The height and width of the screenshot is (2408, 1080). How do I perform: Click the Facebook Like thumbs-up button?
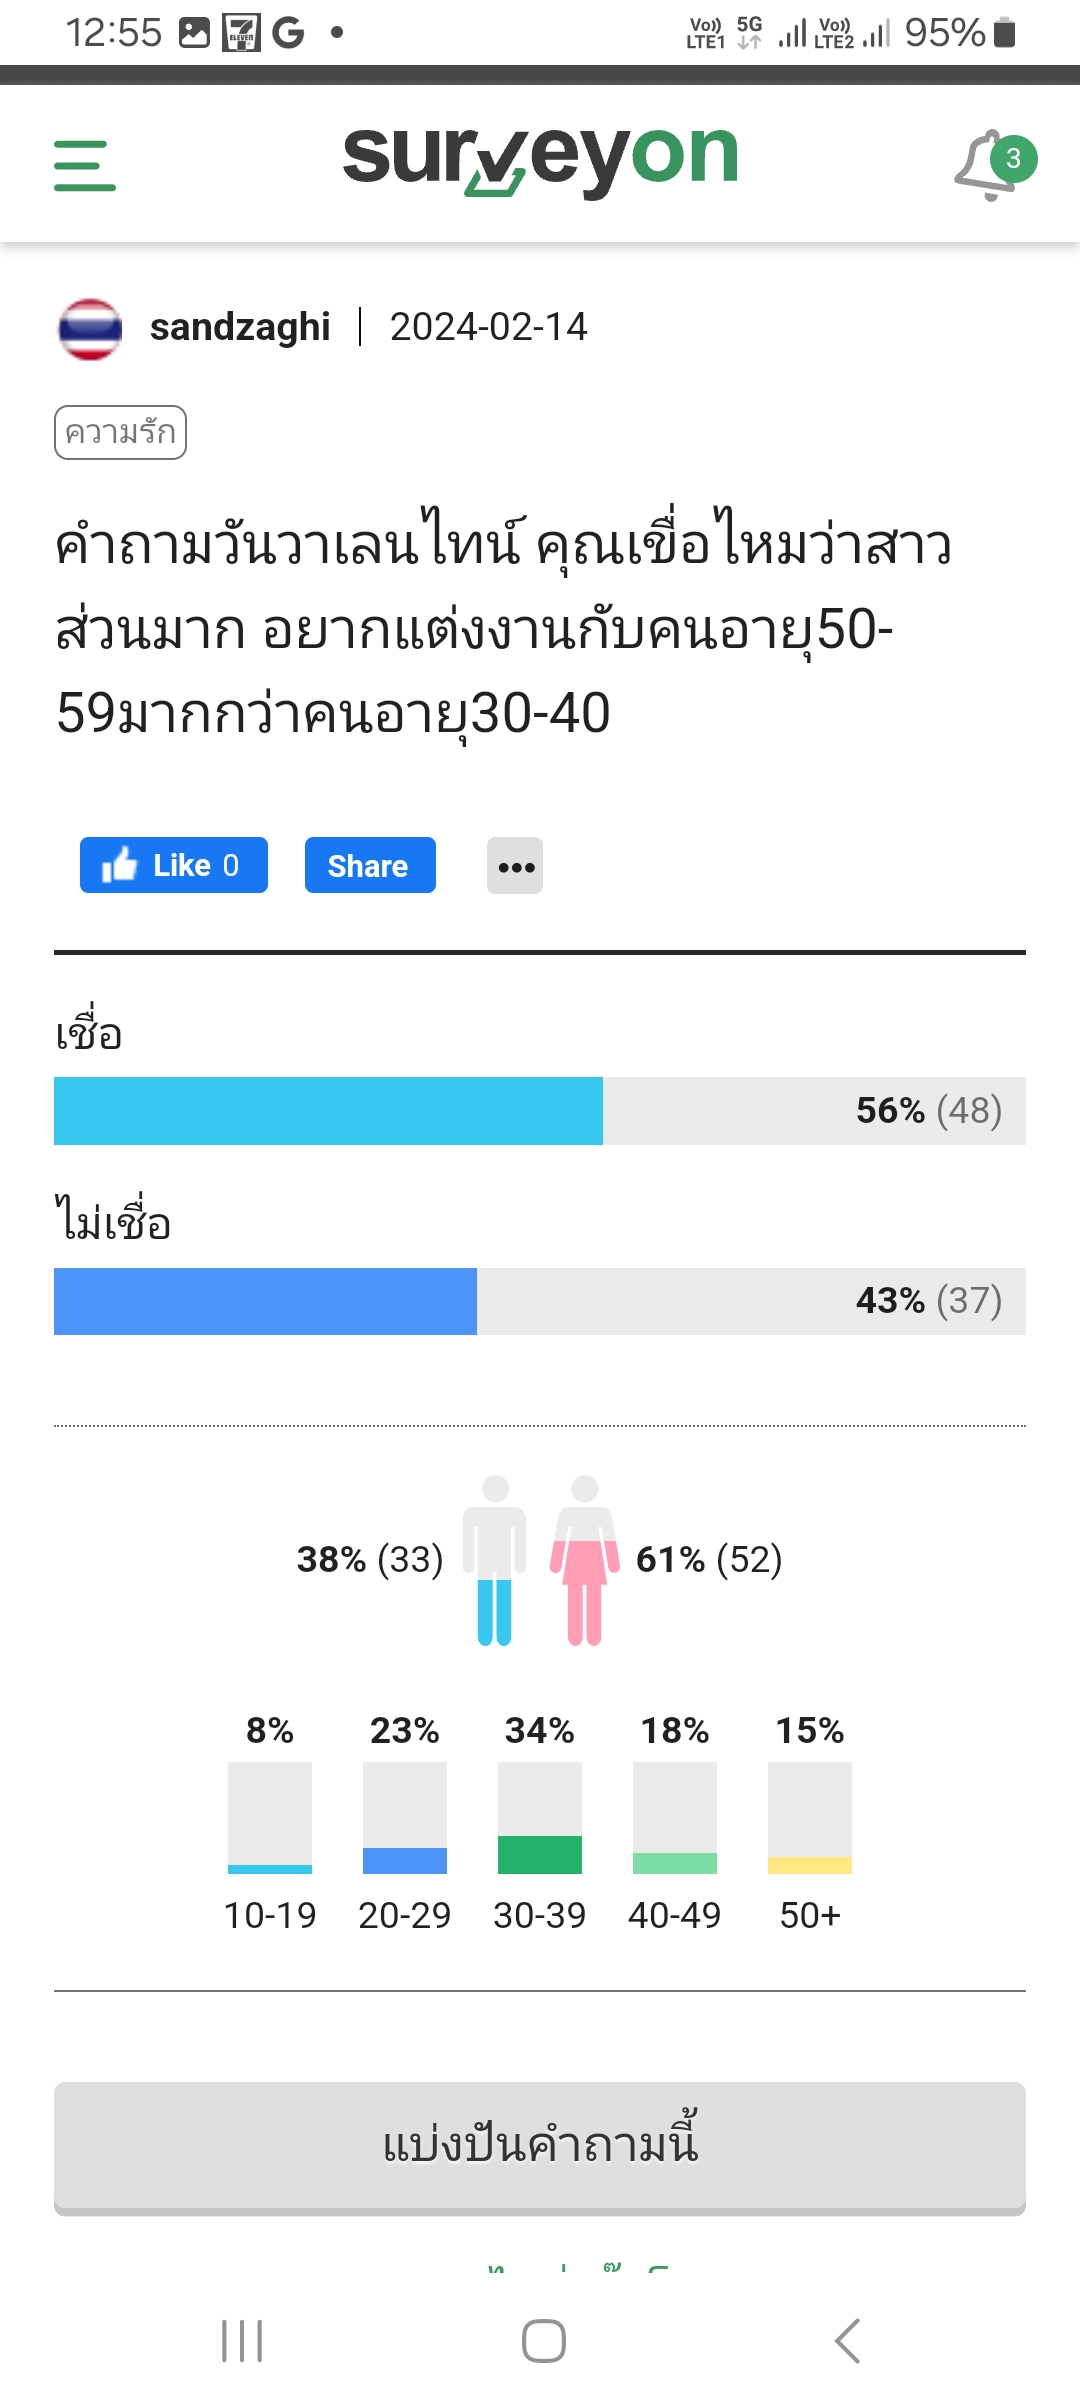[174, 865]
